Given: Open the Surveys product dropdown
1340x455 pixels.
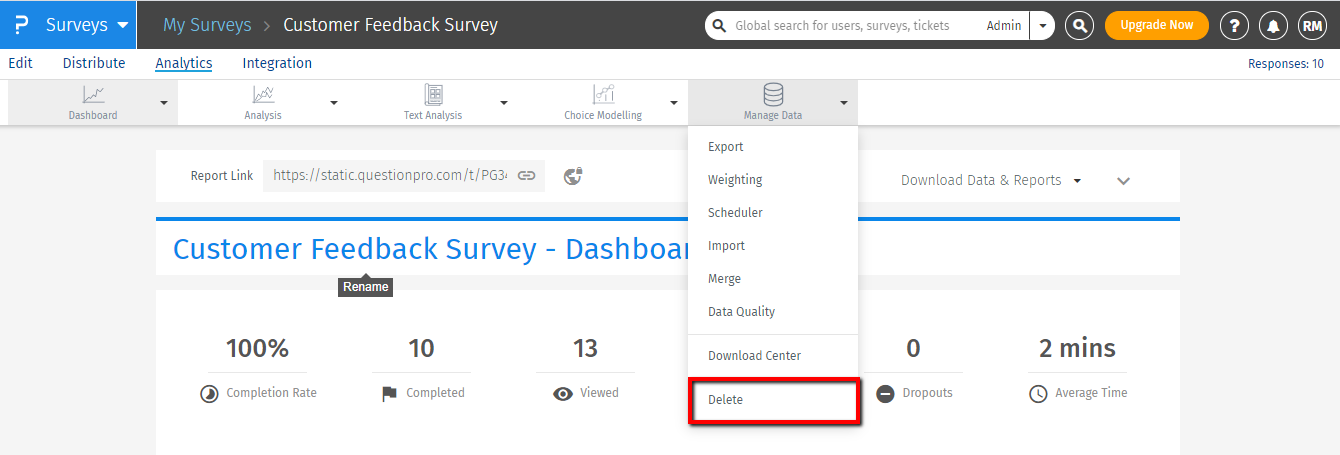Looking at the screenshot, I should pyautogui.click(x=87, y=25).
